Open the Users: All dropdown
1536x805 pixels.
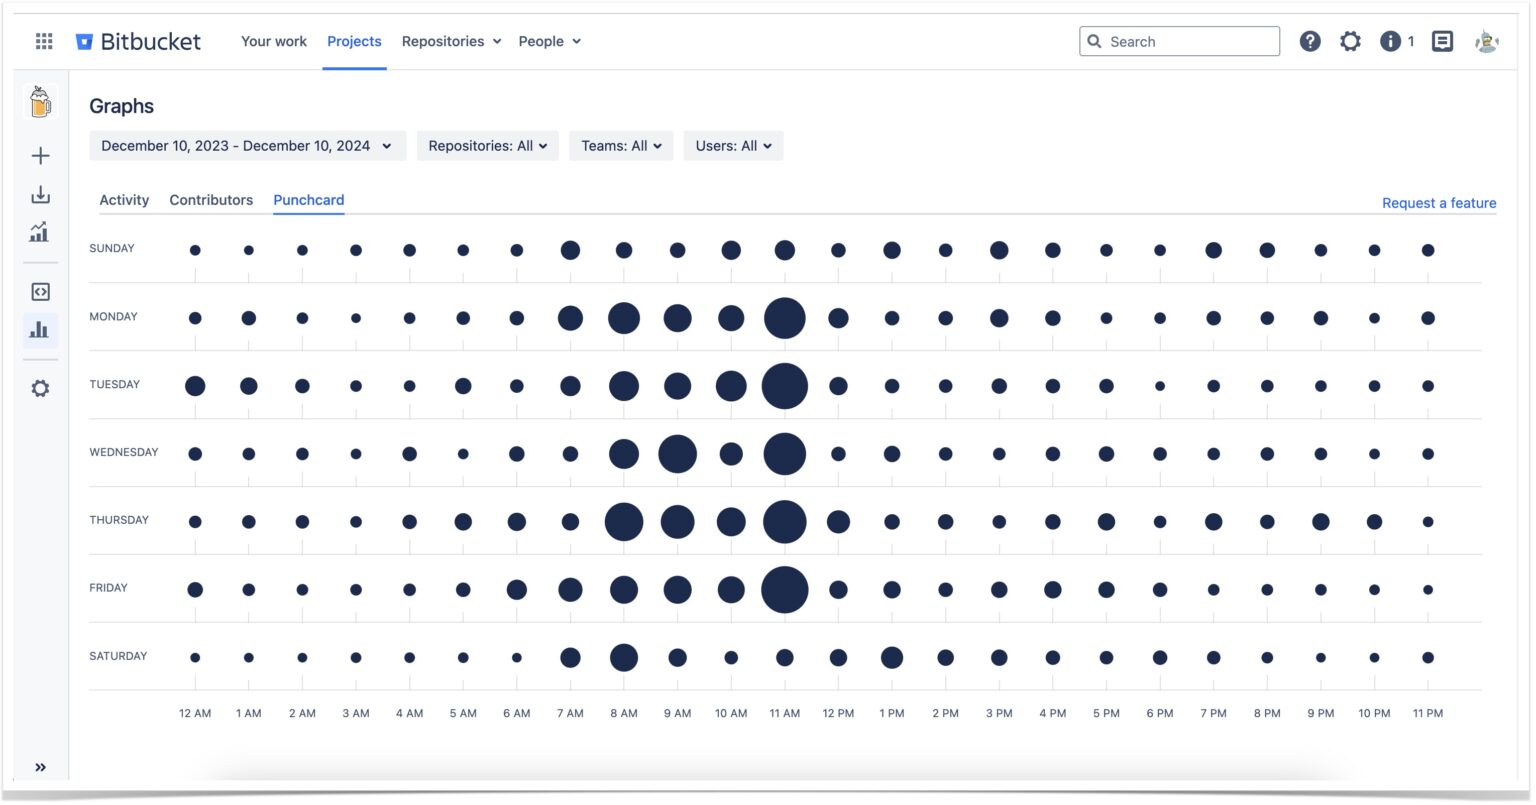pyautogui.click(x=733, y=145)
